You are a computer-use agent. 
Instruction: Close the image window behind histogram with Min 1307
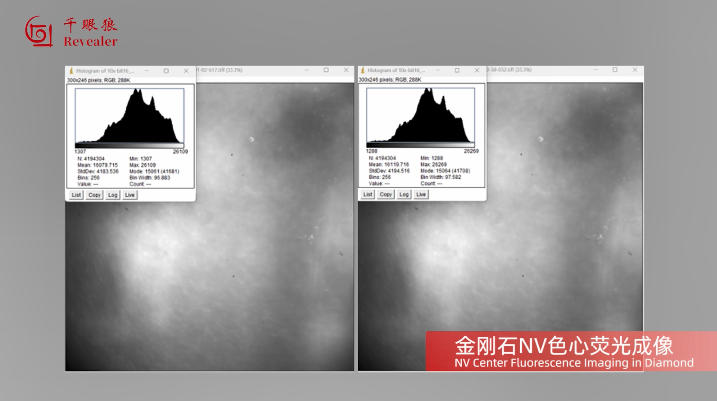point(346,70)
